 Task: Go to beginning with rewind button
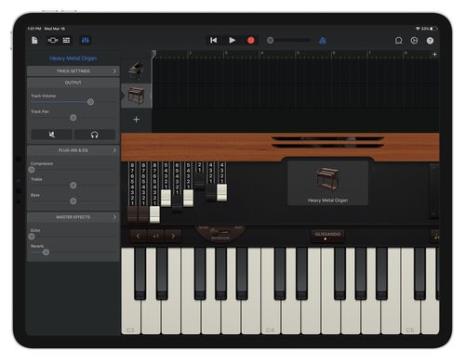tap(213, 40)
